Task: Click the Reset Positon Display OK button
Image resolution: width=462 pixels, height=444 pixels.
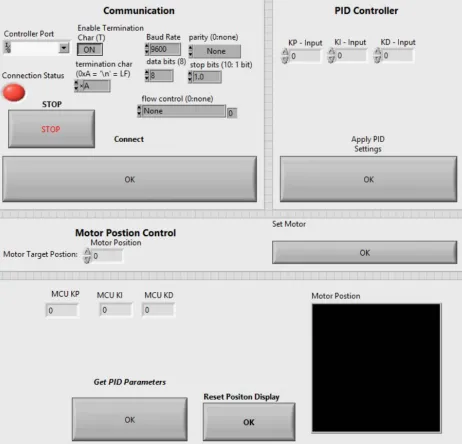Action: [249, 422]
